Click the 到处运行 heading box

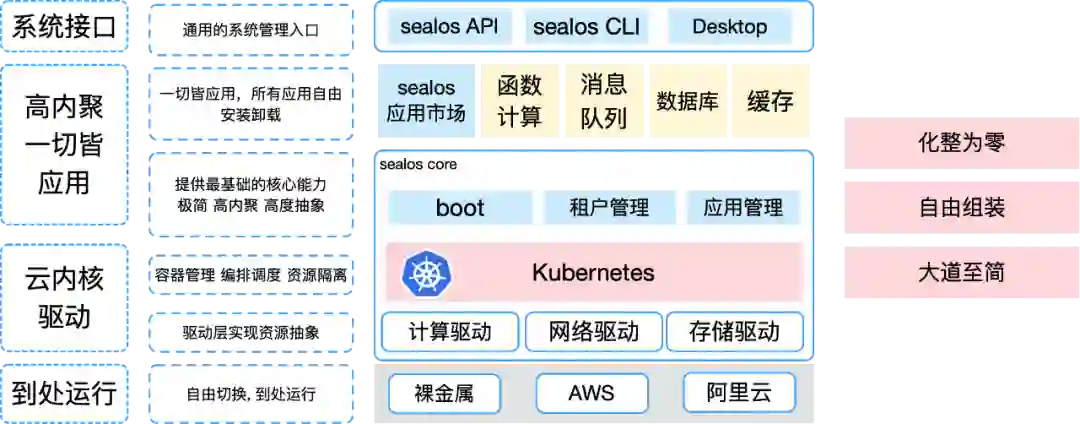point(64,394)
